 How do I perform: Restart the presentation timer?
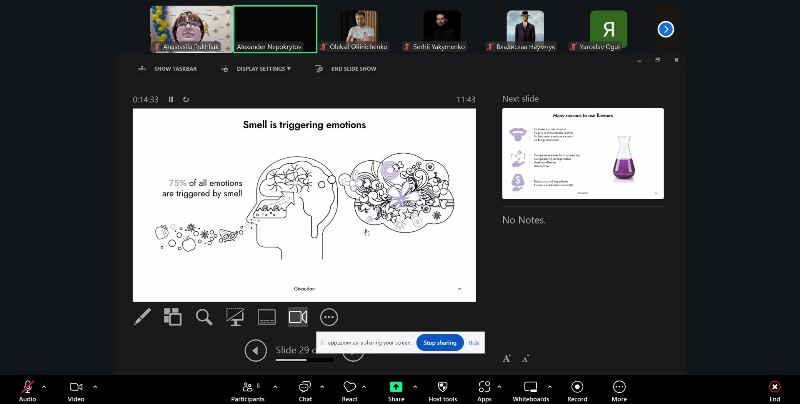click(x=186, y=99)
